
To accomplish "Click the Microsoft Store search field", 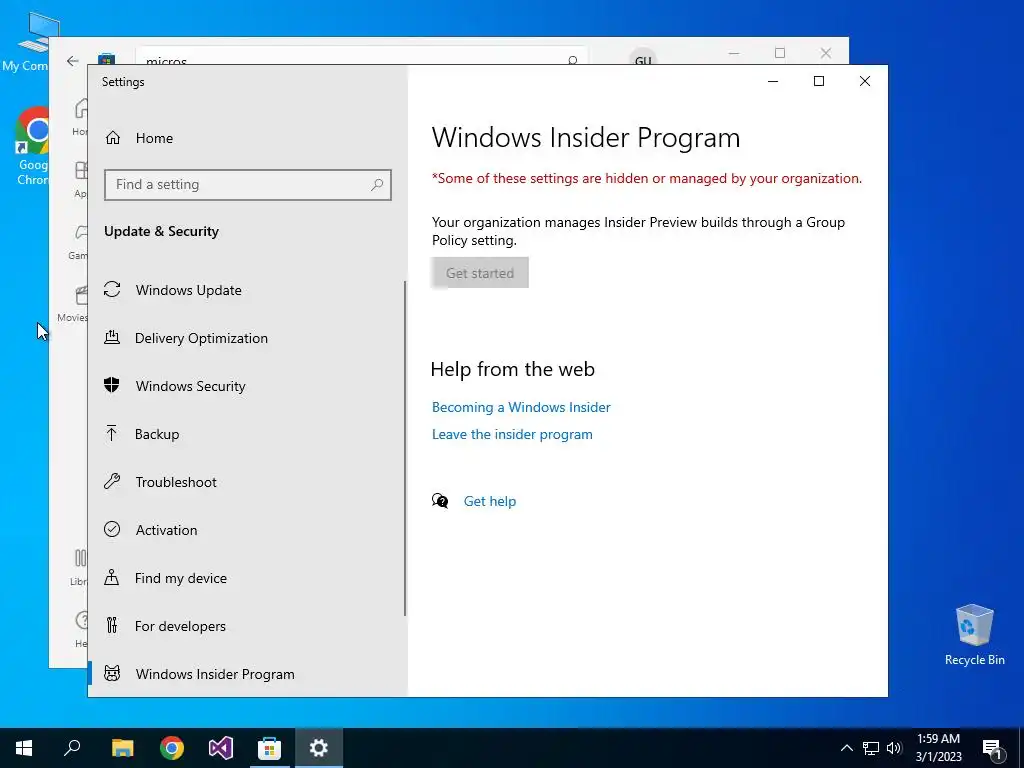I will [x=361, y=58].
